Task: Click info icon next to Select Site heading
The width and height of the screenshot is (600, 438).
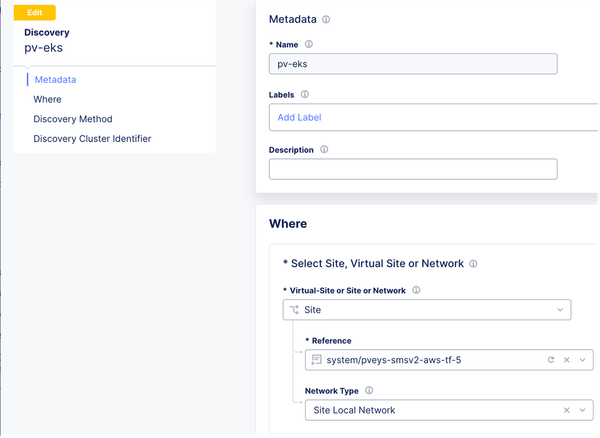Action: (x=473, y=264)
